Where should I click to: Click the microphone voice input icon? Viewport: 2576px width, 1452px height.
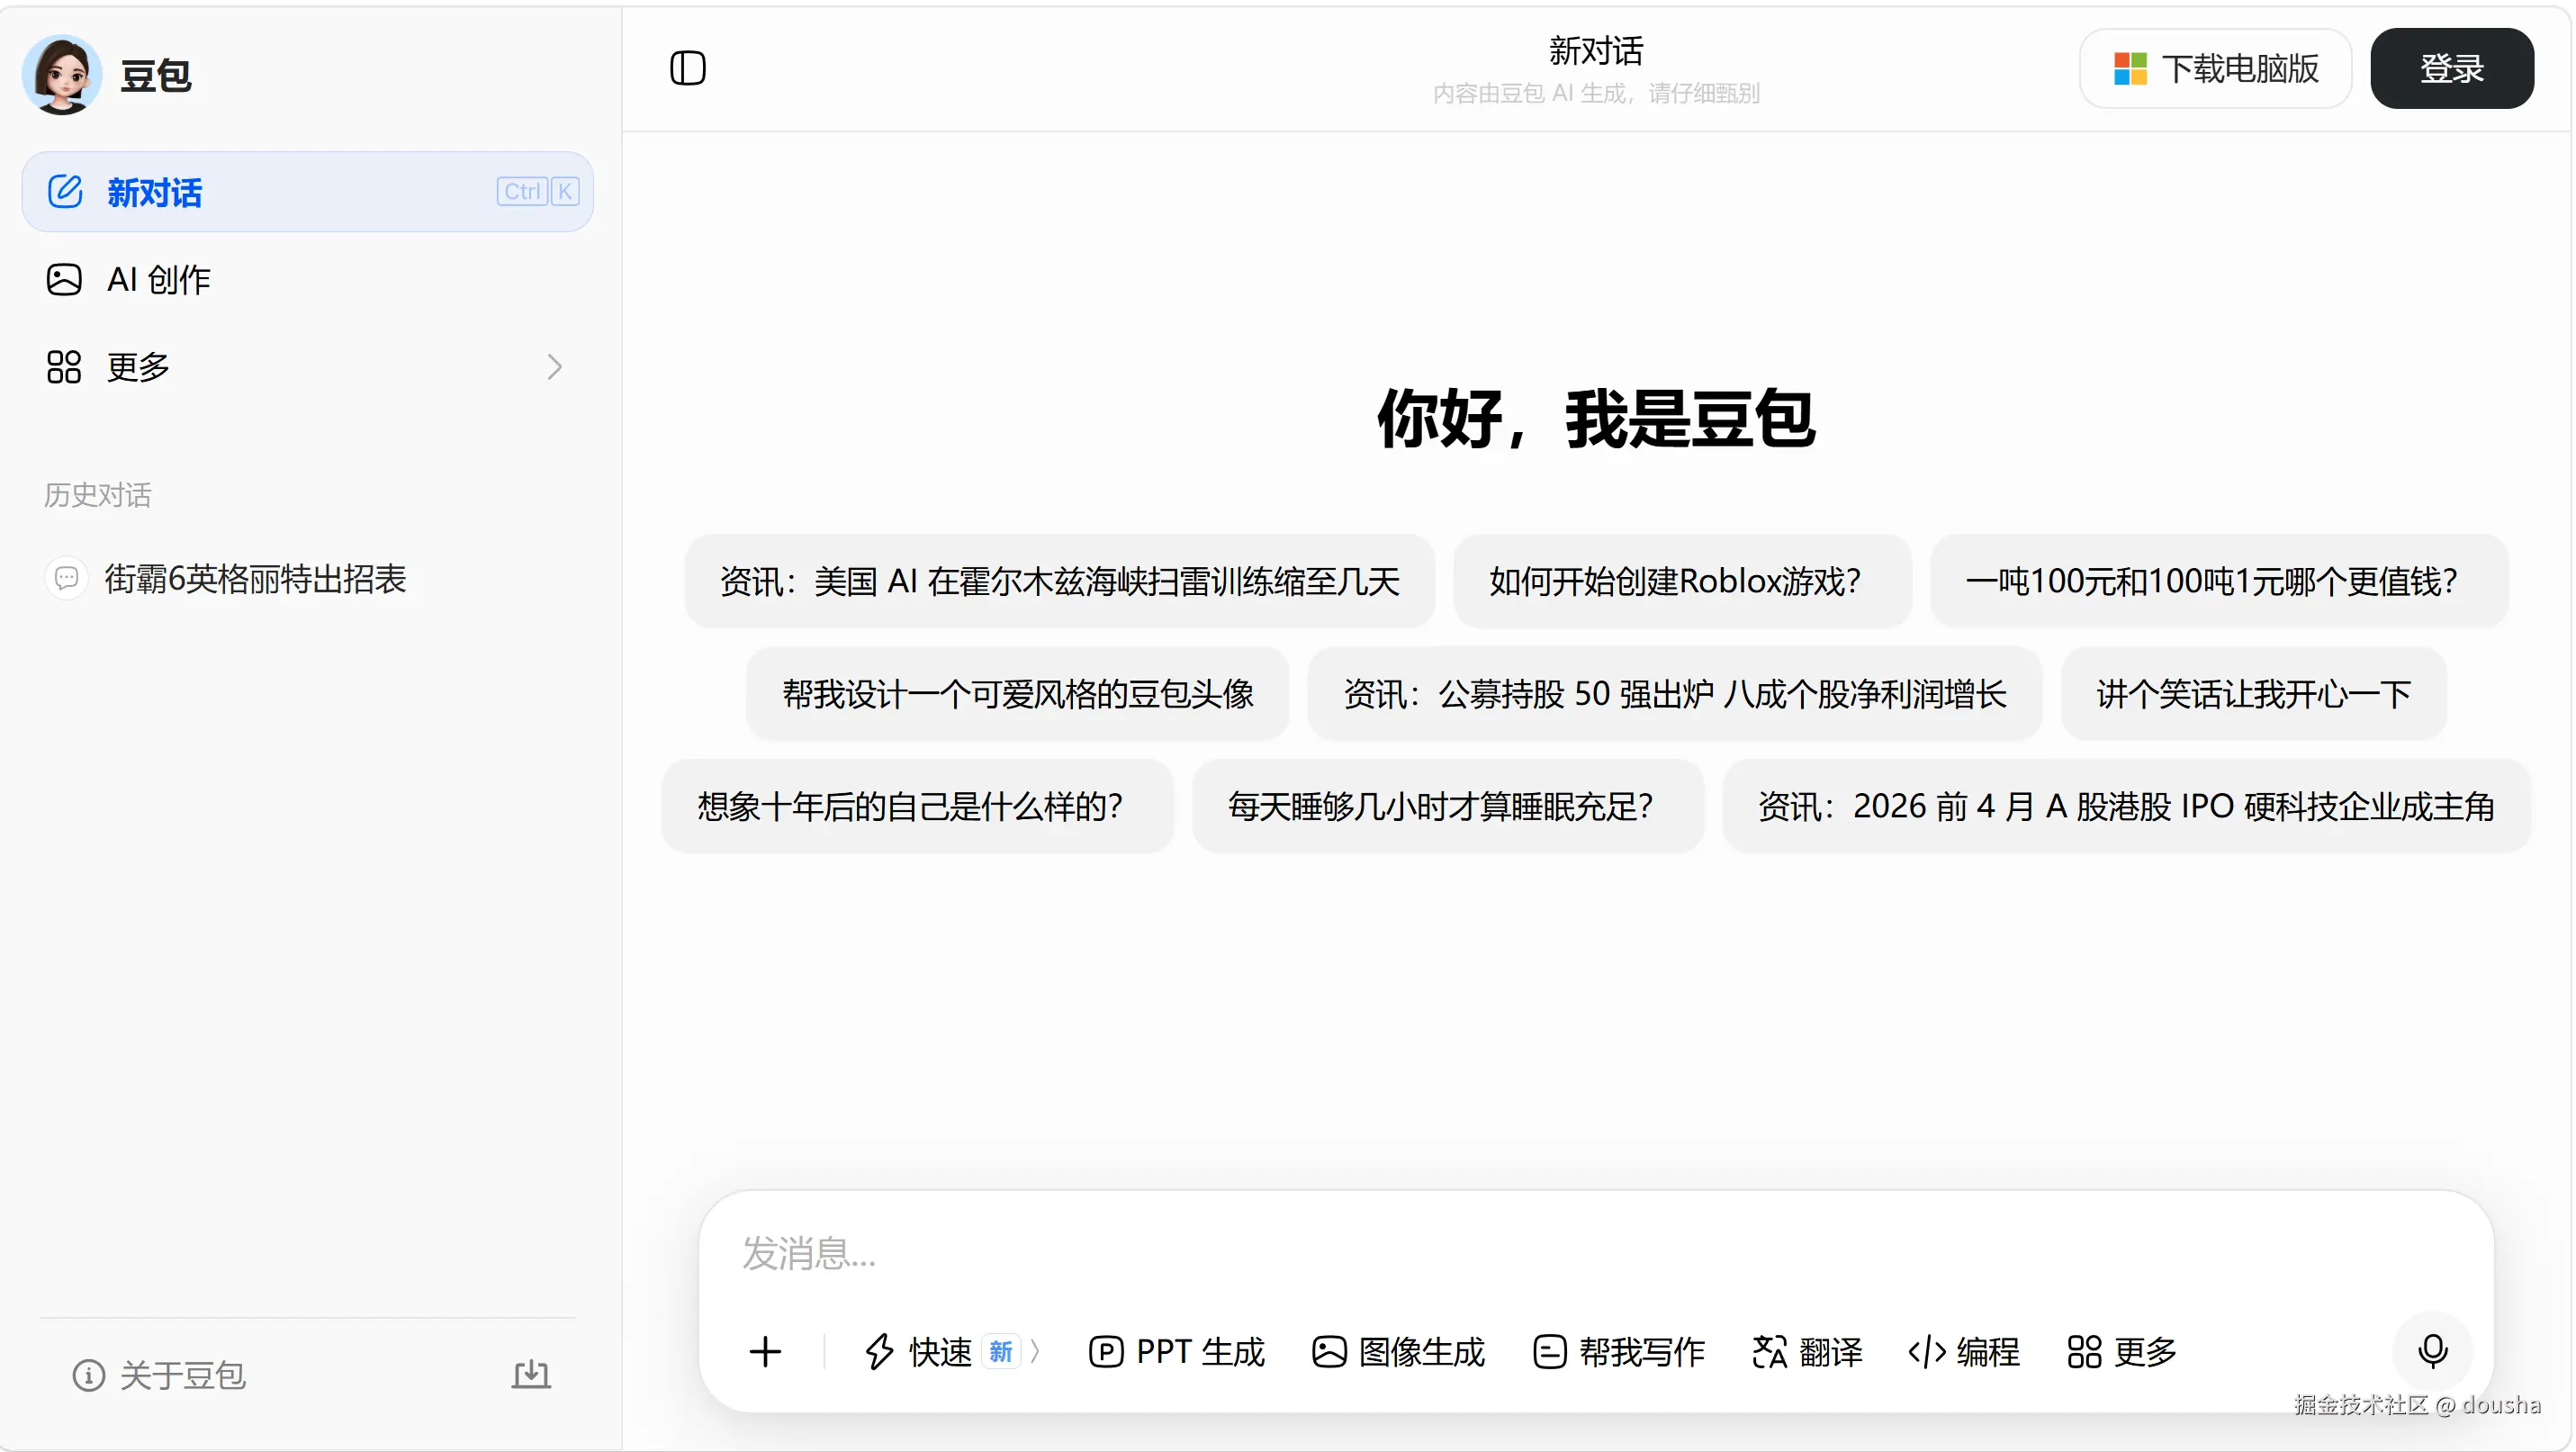click(2432, 1352)
